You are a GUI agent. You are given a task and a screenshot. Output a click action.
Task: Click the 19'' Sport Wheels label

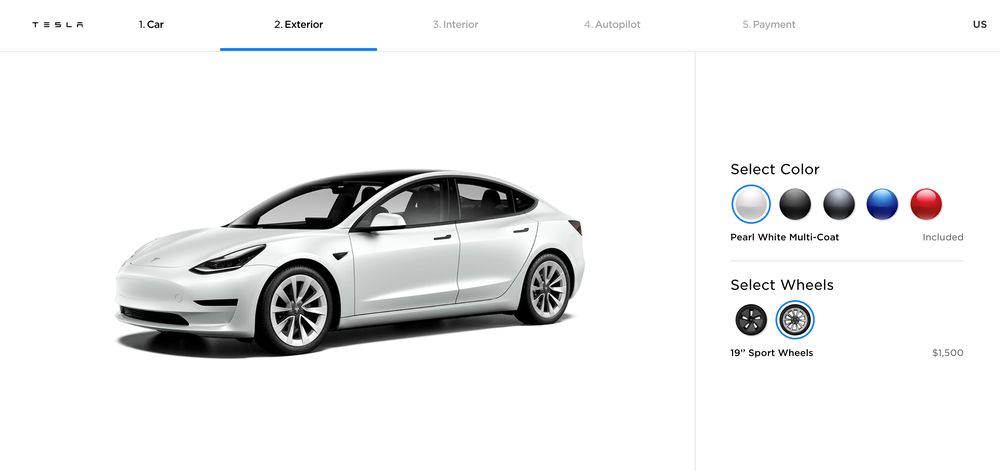point(772,353)
